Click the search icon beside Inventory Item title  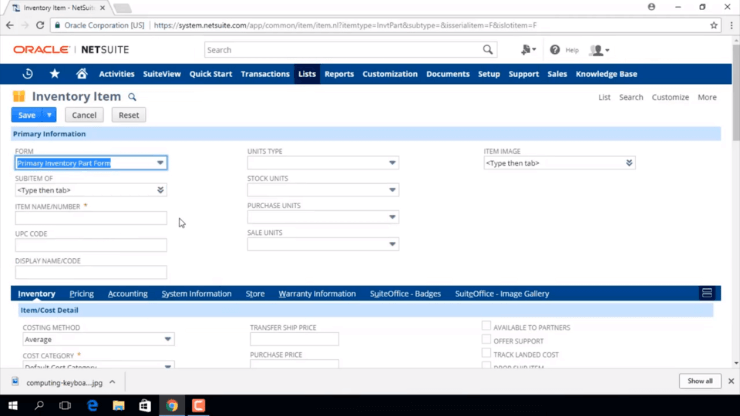pos(132,98)
